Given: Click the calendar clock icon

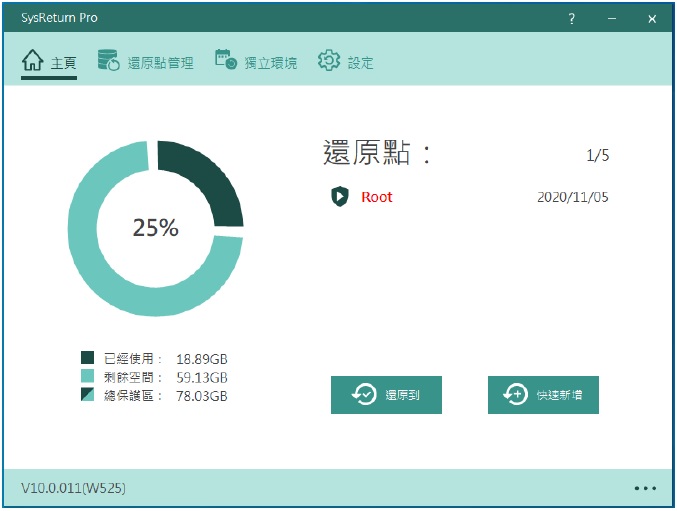Looking at the screenshot, I should coord(226,60).
